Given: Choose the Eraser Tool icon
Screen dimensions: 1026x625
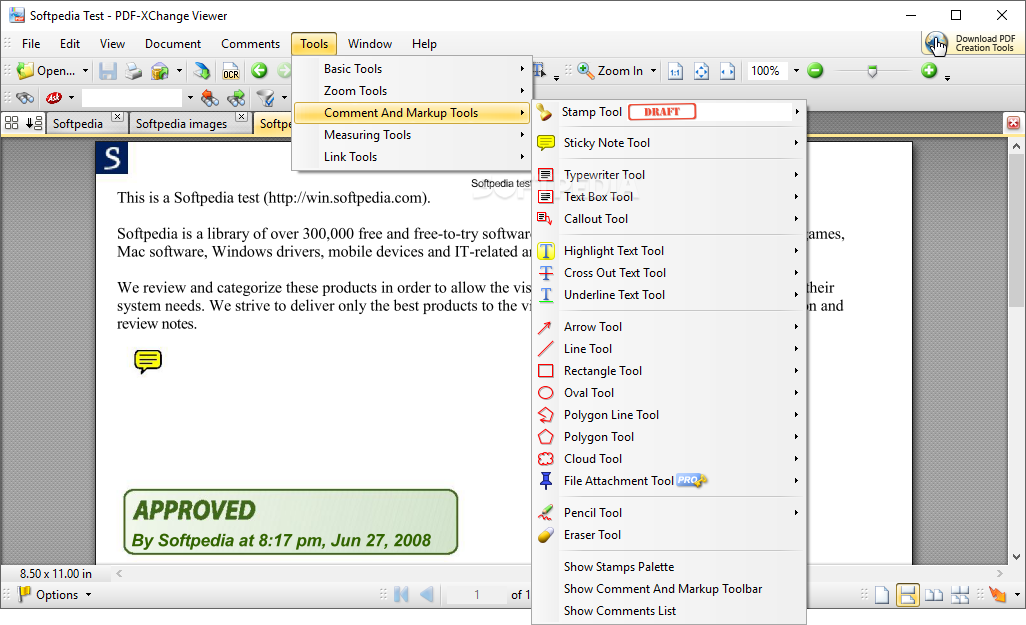Looking at the screenshot, I should coord(545,535).
